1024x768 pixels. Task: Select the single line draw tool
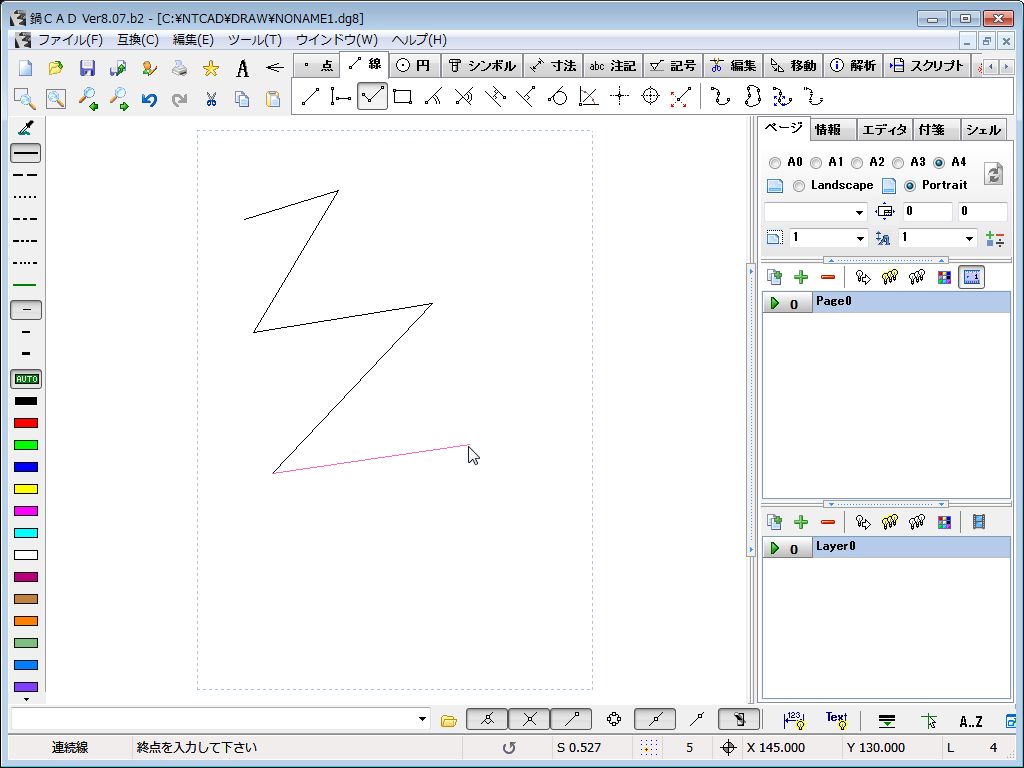tap(310, 97)
